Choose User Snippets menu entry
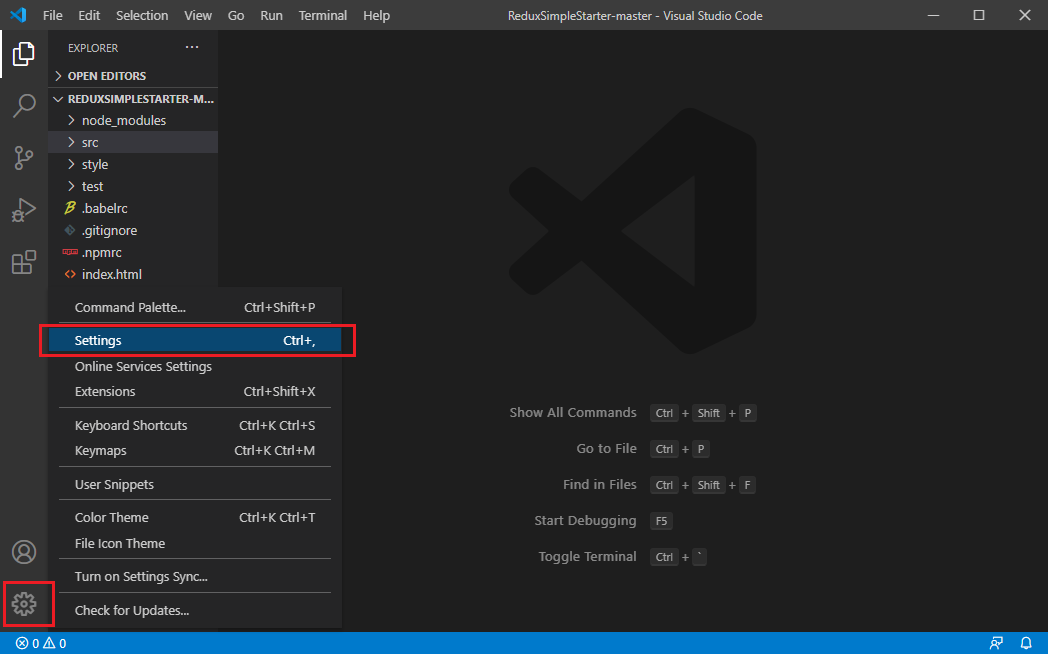1048x654 pixels. click(x=195, y=484)
